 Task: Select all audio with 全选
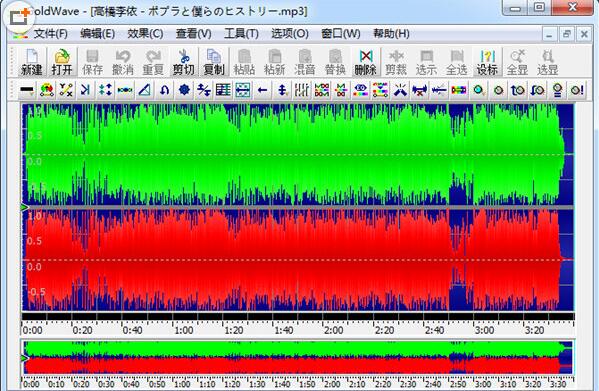457,62
